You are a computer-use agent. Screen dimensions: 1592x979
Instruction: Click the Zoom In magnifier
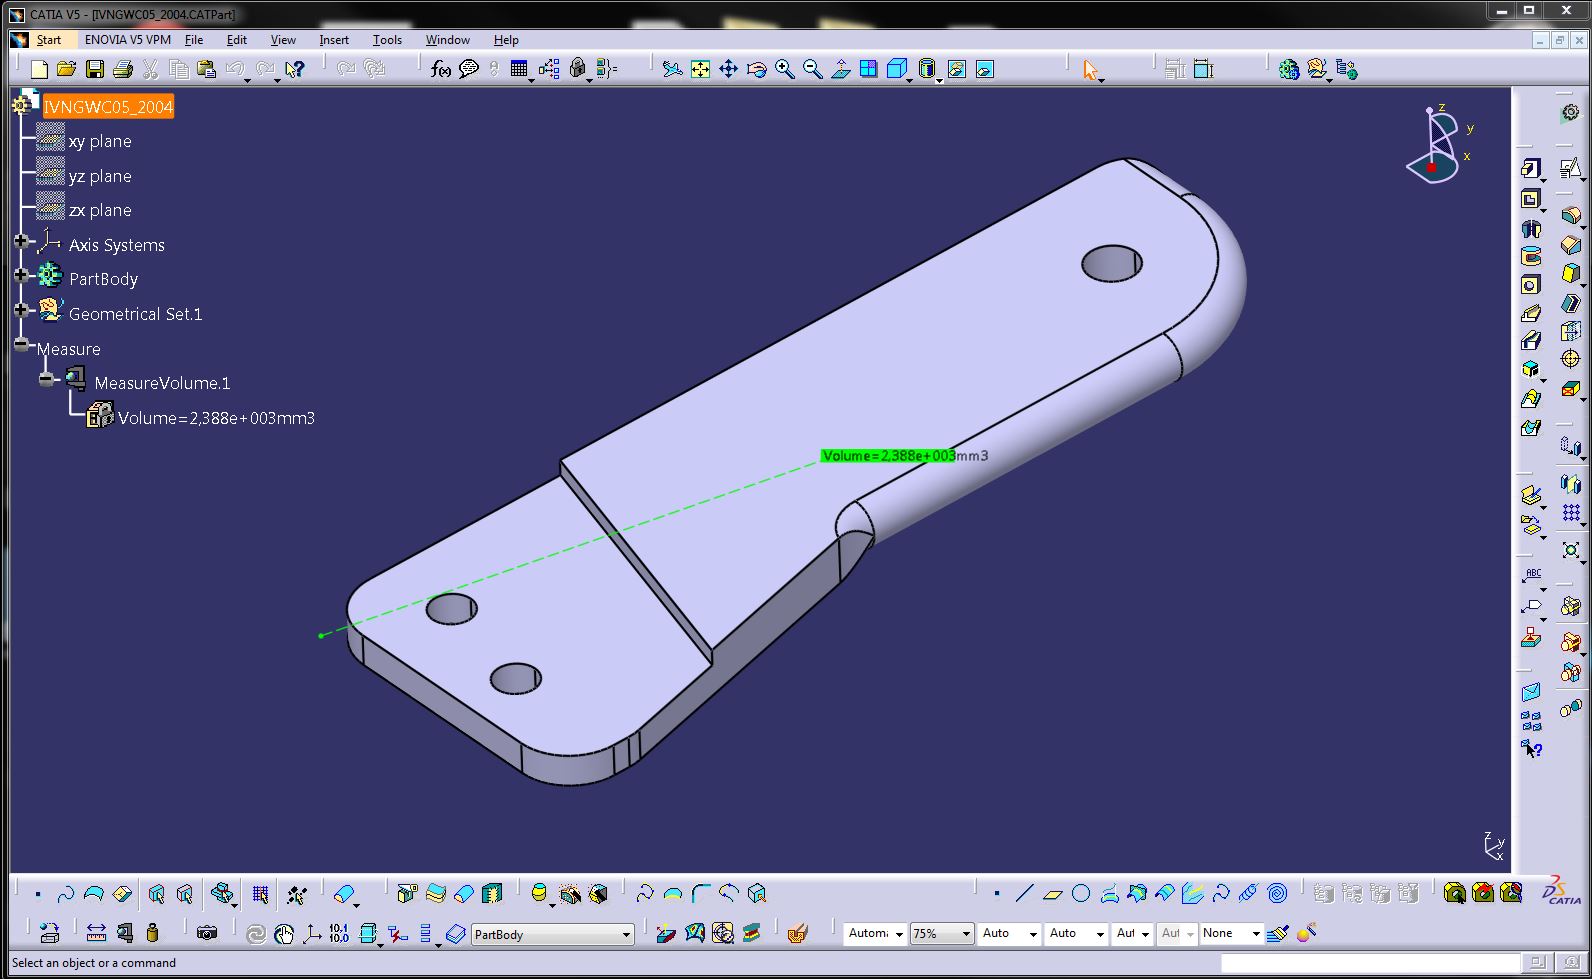pos(784,69)
